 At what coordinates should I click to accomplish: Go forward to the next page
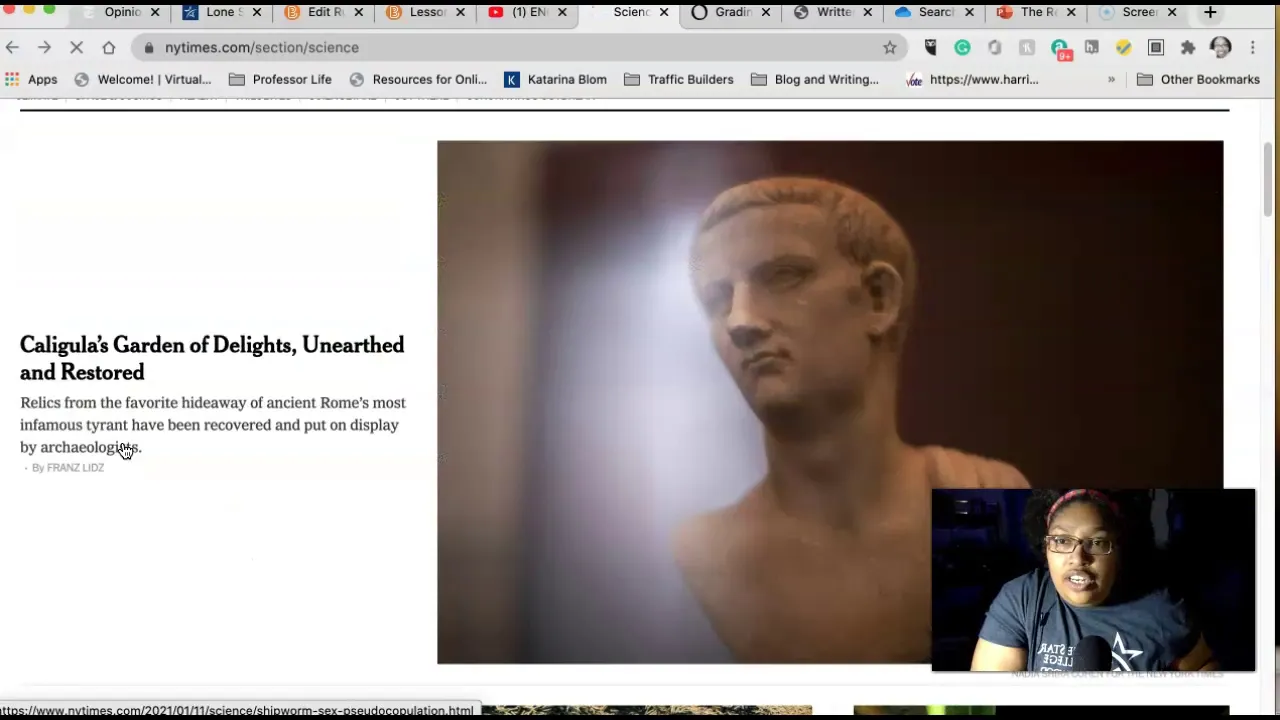pos(44,47)
